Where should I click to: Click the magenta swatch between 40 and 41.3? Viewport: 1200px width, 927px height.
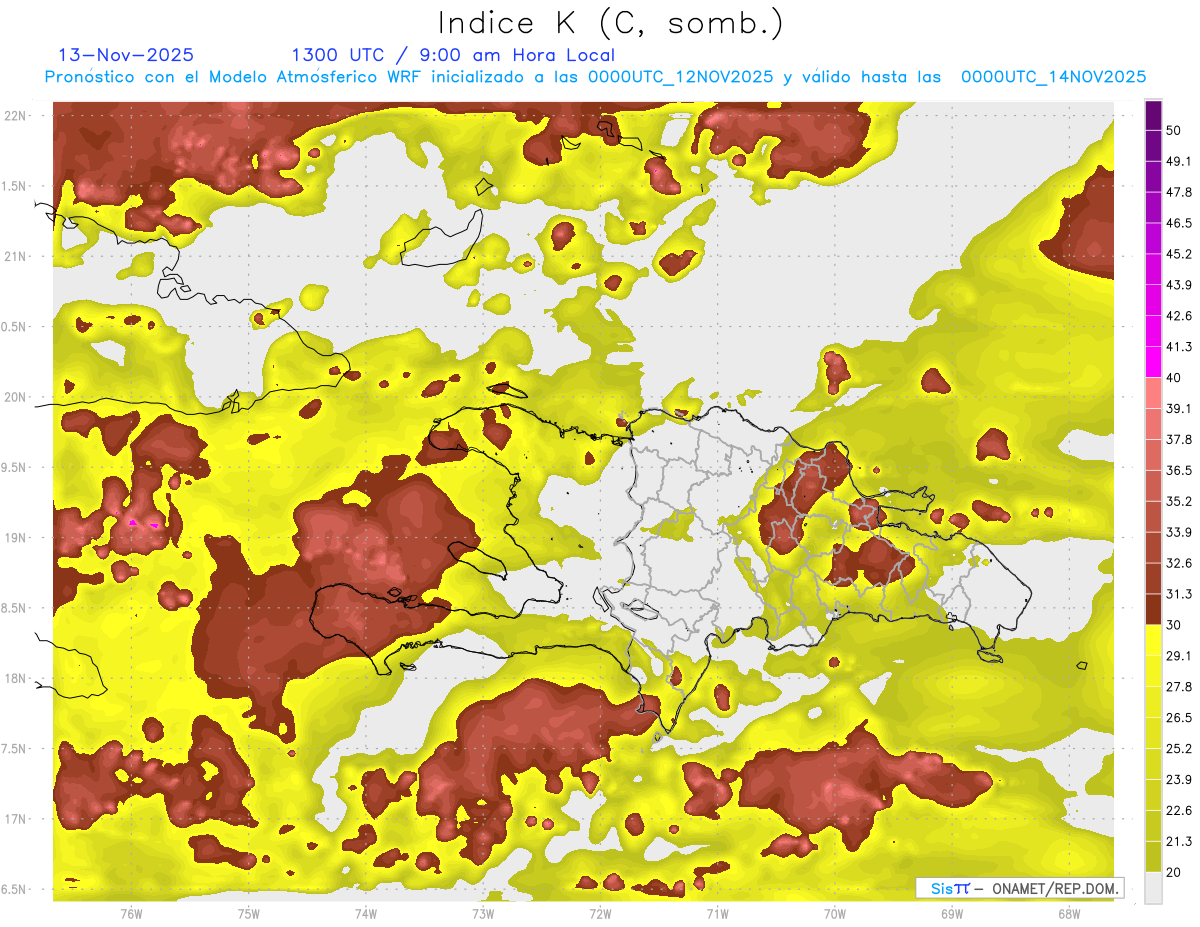pos(1153,362)
